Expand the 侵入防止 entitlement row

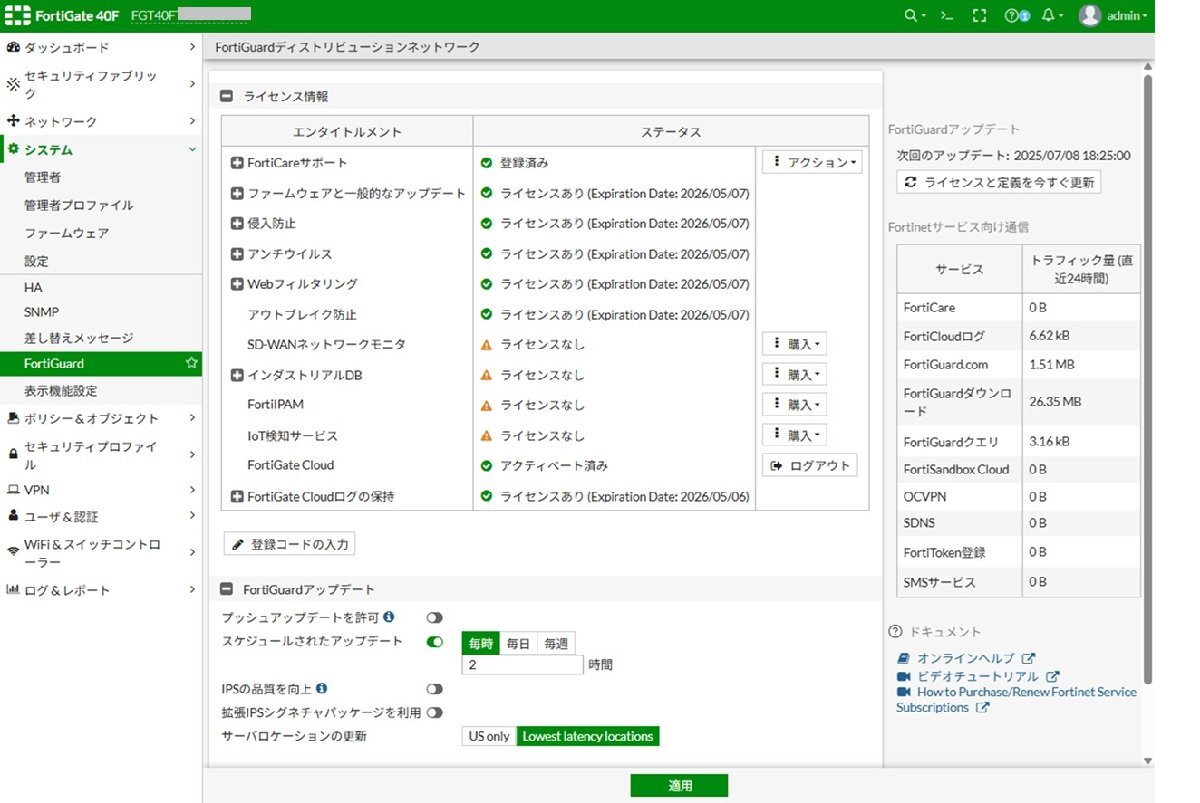coord(237,224)
